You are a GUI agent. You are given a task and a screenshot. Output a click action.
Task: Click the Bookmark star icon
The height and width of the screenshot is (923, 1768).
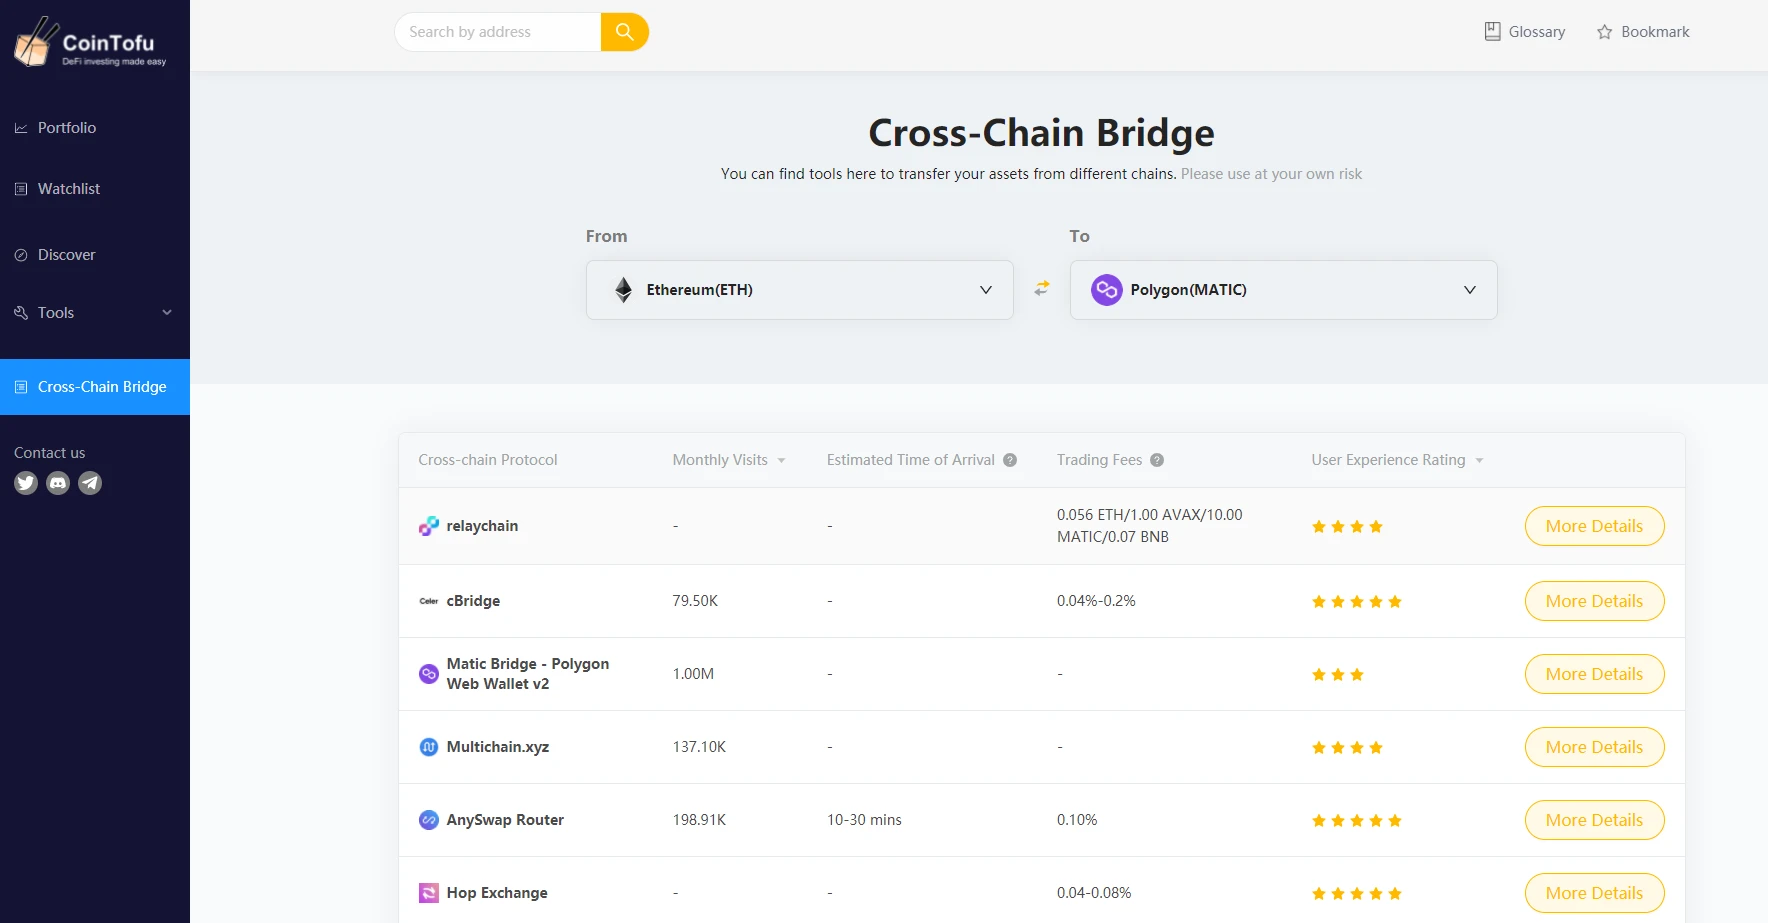[x=1604, y=32]
